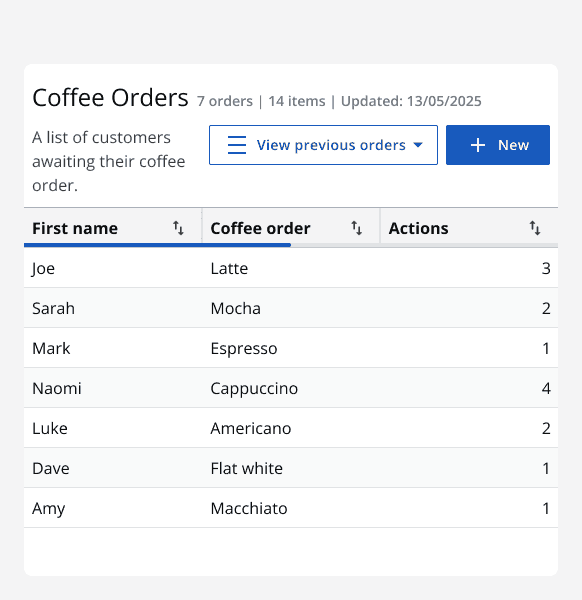Sort by First name column arrows
Image resolution: width=582 pixels, height=600 pixels.
(178, 228)
